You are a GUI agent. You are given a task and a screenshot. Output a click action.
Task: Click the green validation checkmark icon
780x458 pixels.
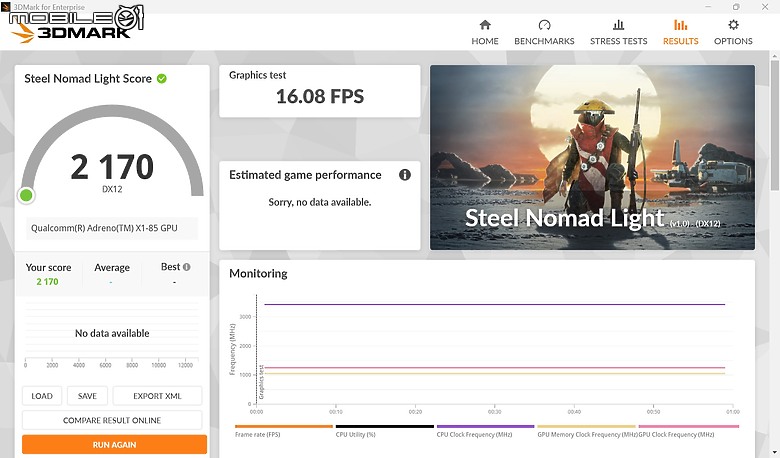coord(162,79)
